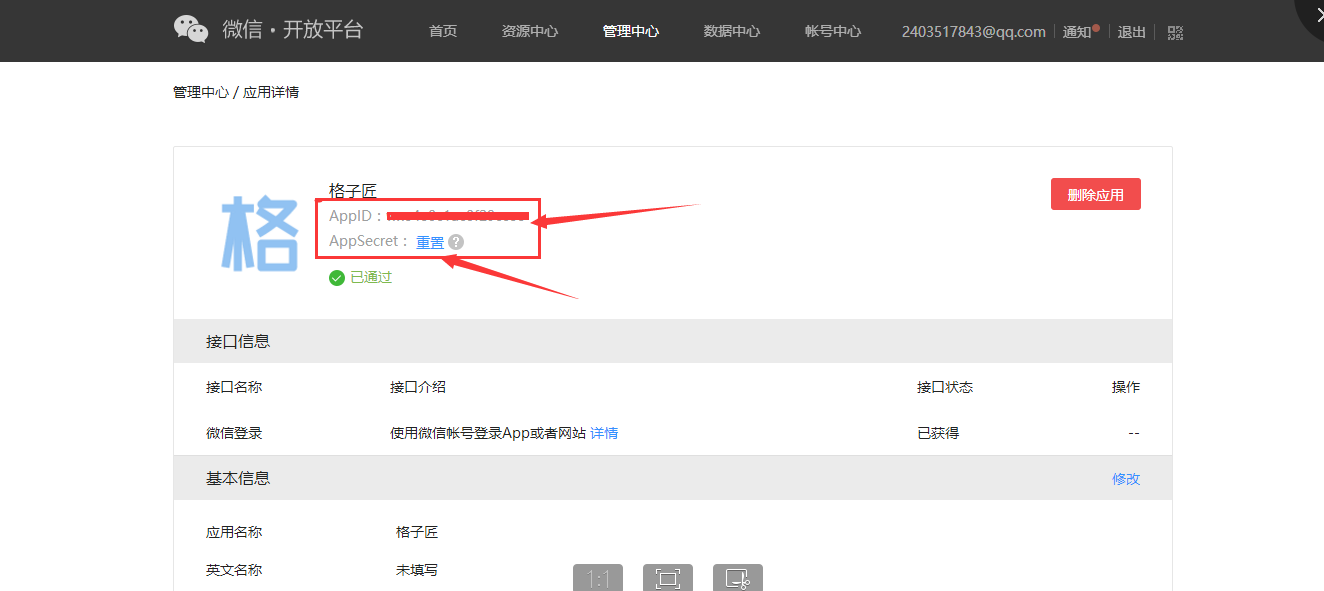The height and width of the screenshot is (591, 1324).
Task: Click the red 删除应用 button
Action: pos(1096,195)
